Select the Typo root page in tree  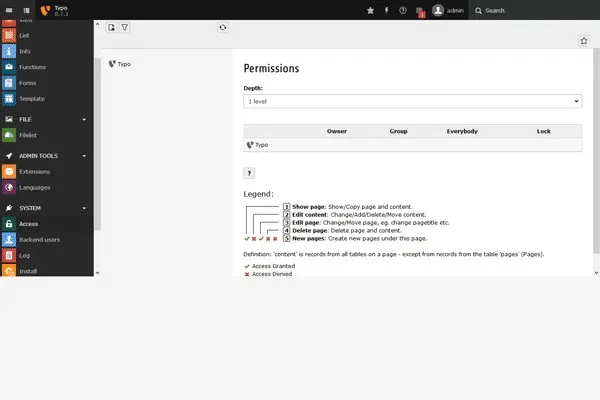click(124, 64)
